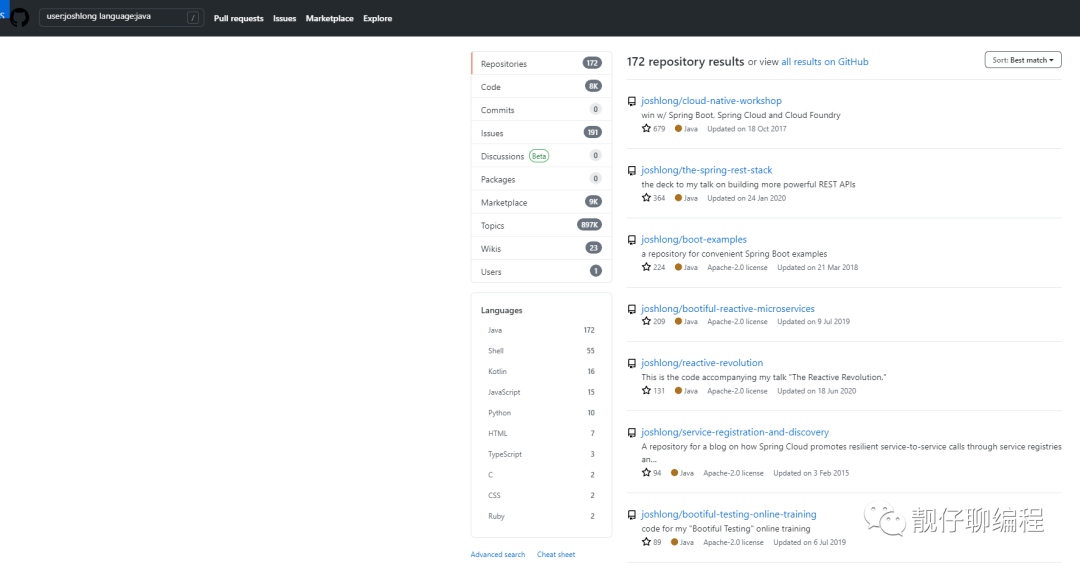Select Marketplace category in sidebar
1080x568 pixels.
click(x=541, y=202)
